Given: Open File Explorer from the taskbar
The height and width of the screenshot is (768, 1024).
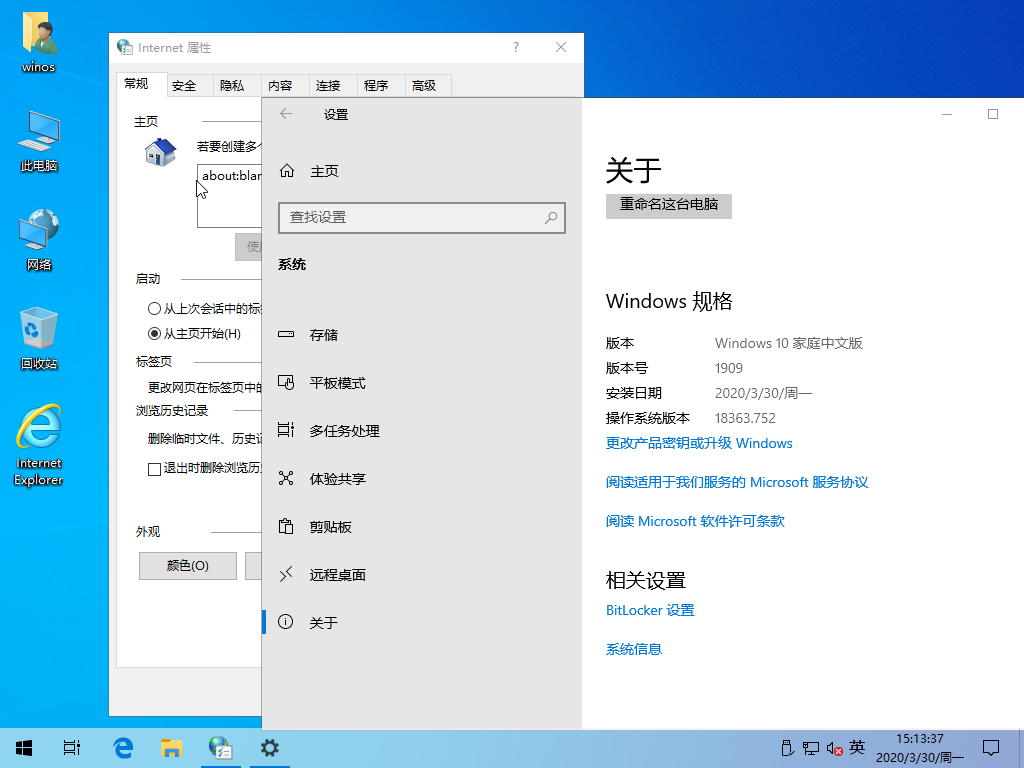Looking at the screenshot, I should [x=172, y=748].
